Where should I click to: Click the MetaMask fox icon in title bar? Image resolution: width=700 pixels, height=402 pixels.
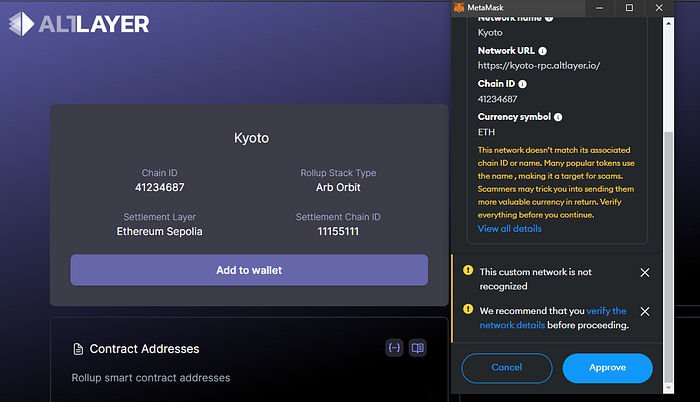(x=459, y=8)
